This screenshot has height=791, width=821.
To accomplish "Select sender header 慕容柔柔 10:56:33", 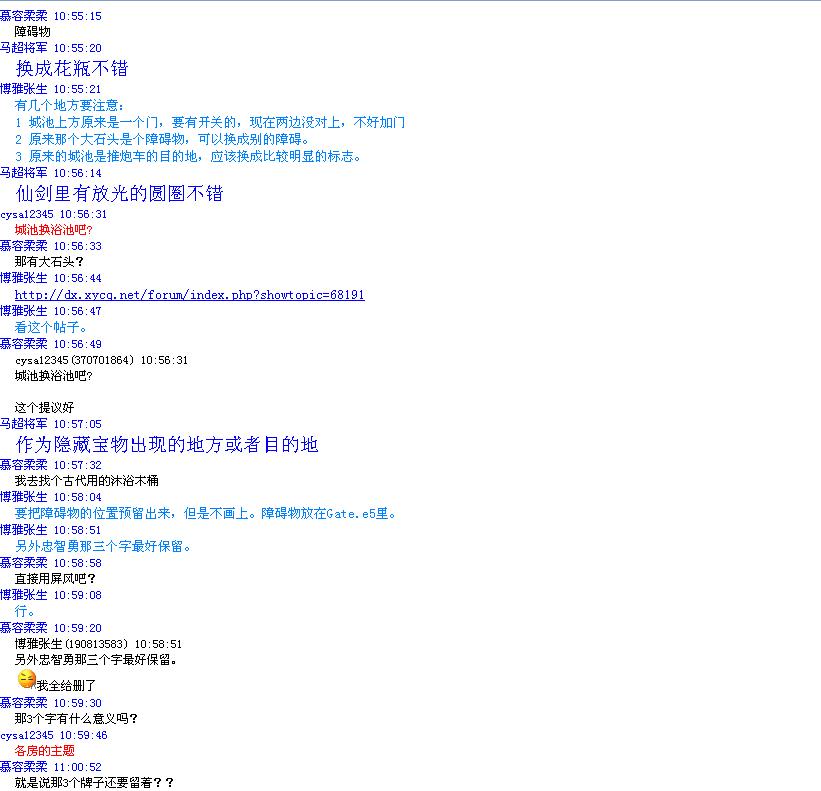I will pyautogui.click(x=51, y=246).
